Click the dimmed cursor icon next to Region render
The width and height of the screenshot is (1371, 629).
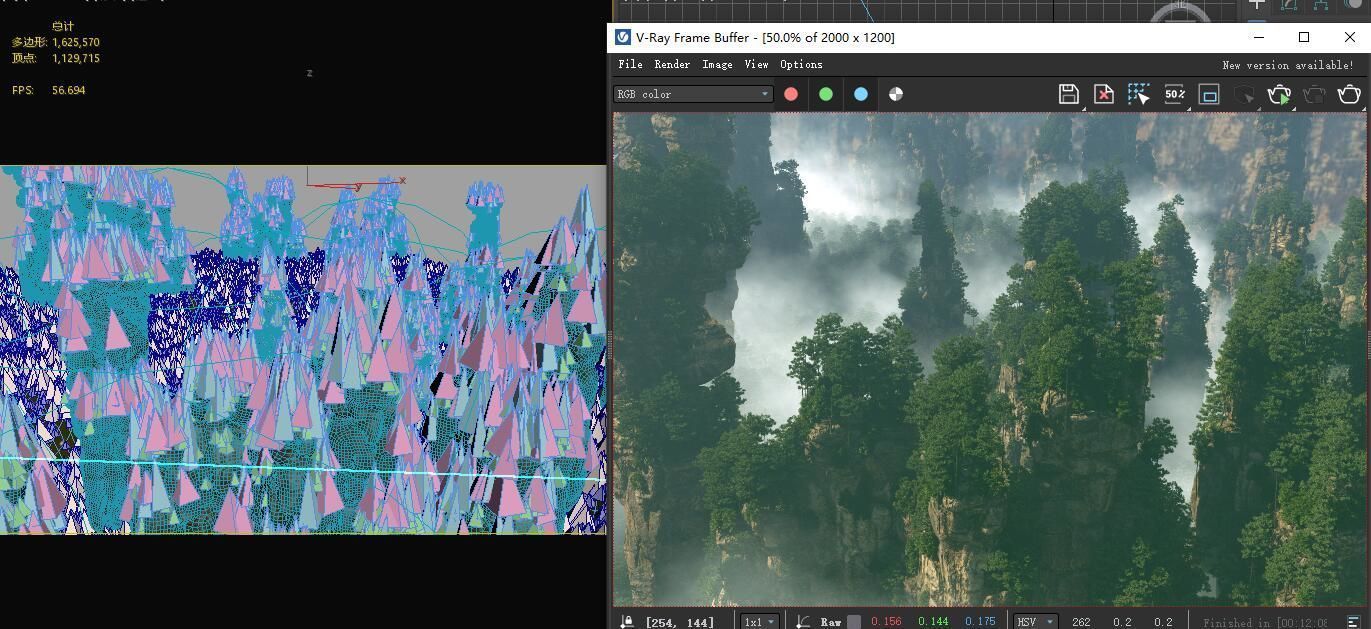(x=1244, y=94)
